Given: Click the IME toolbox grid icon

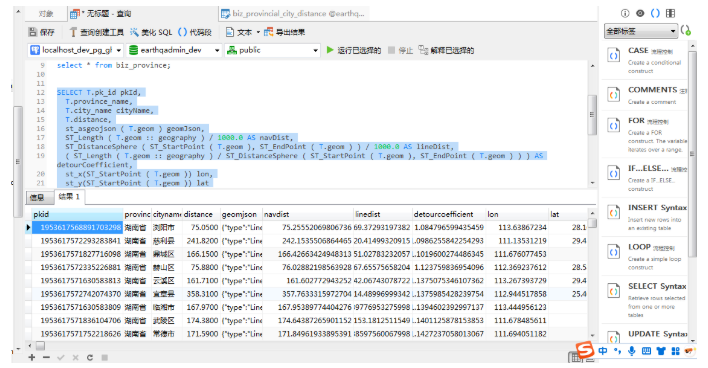Looking at the screenshot, I should point(675,351).
